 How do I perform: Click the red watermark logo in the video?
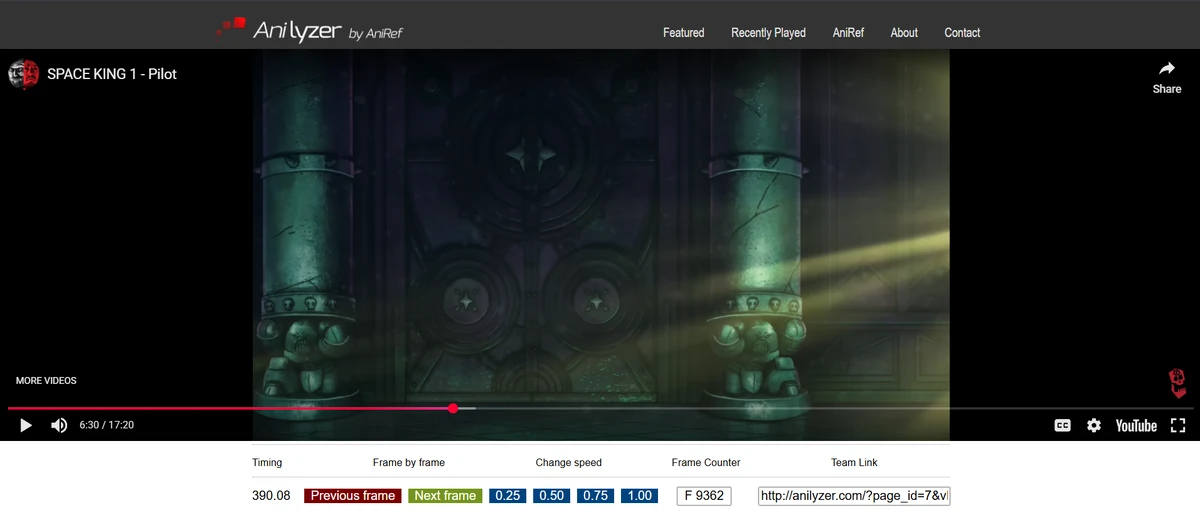1178,383
